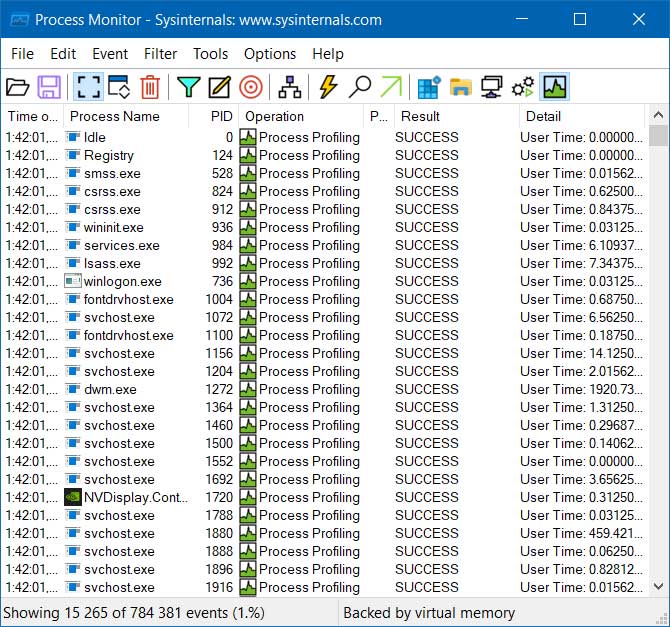
Task: Select fontdrvhost.exe with PID 1004
Action: coord(325,299)
